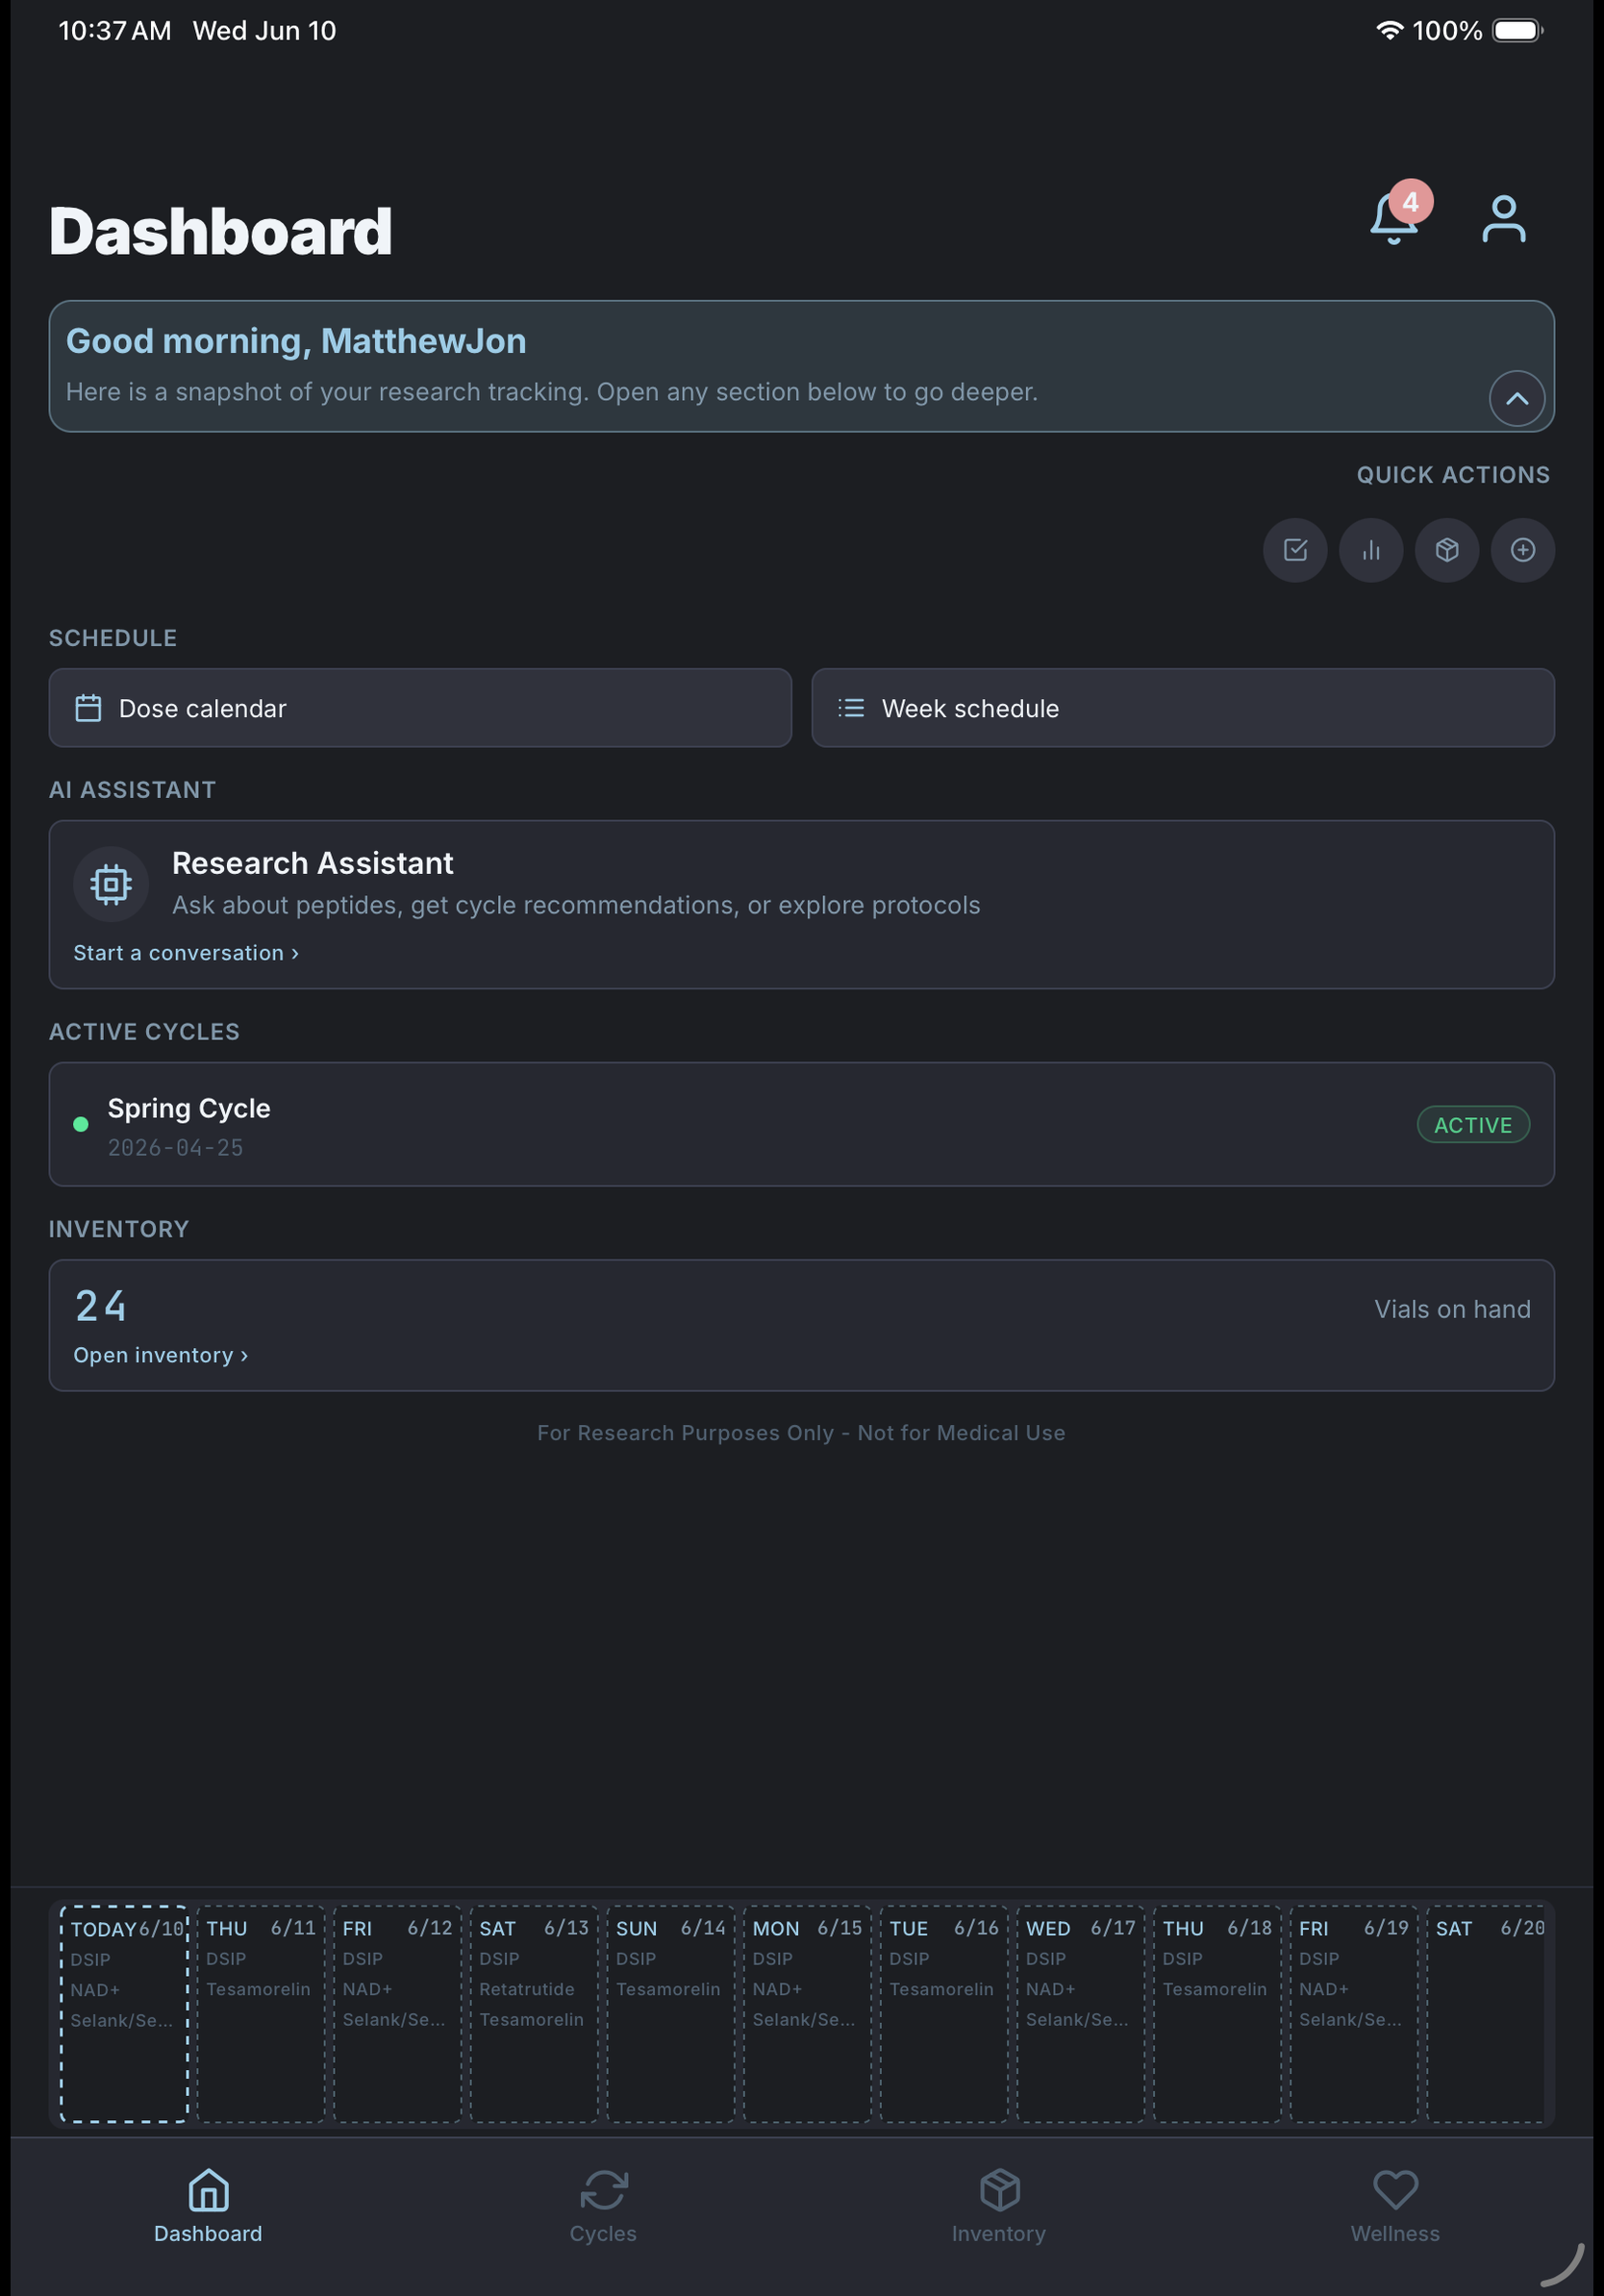Open the Spring Cycle card
The width and height of the screenshot is (1604, 2296).
[x=801, y=1124]
